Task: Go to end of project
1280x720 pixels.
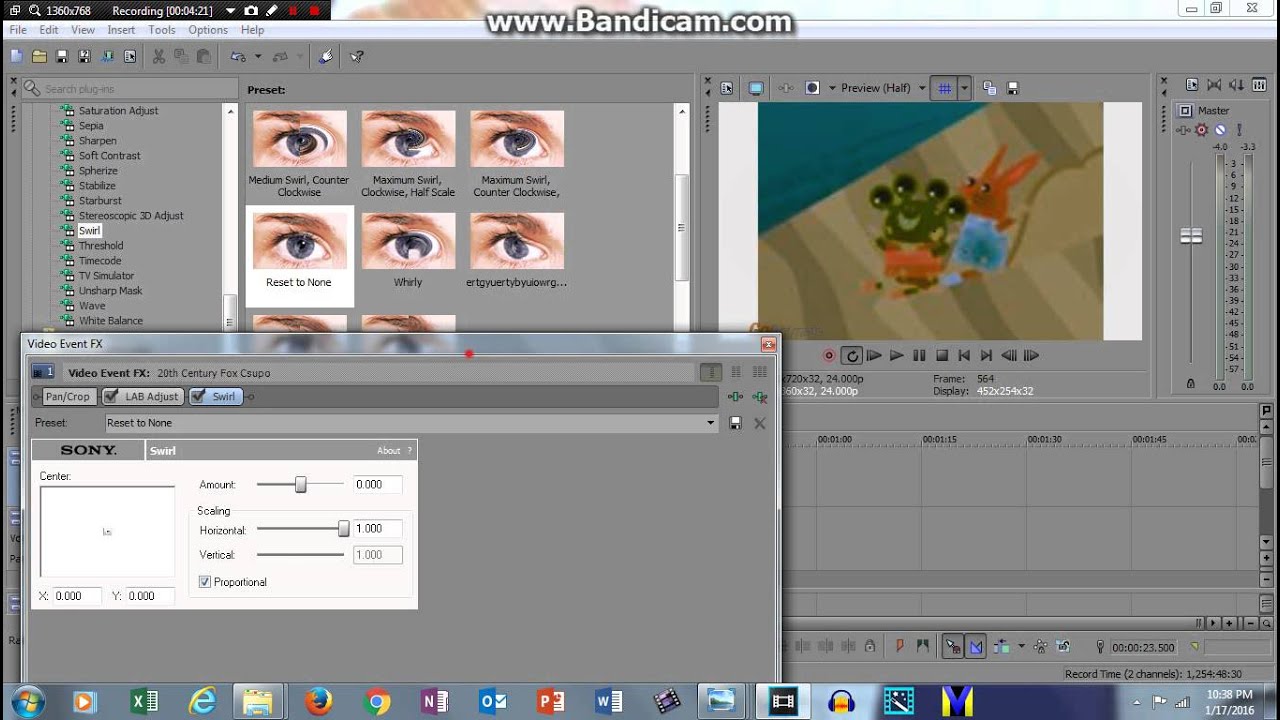Action: click(986, 355)
